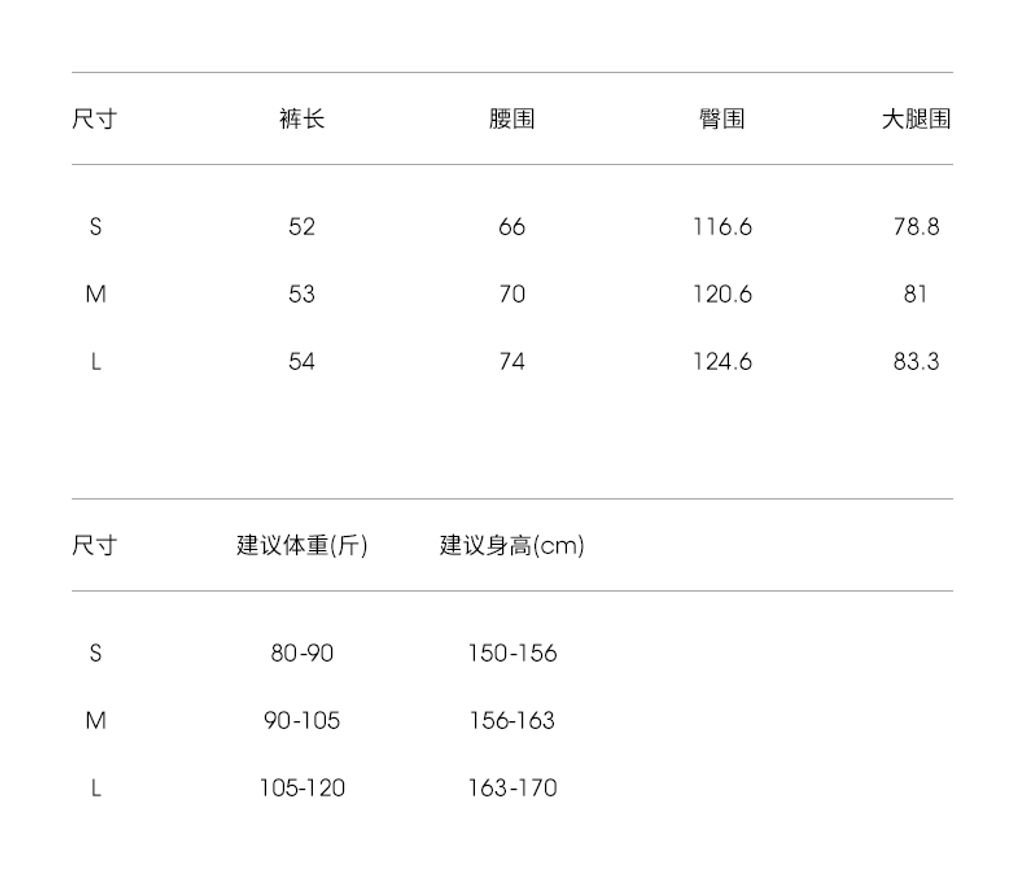Select the 大腿围 column header
The image size is (1024, 879).
pyautogui.click(x=916, y=119)
